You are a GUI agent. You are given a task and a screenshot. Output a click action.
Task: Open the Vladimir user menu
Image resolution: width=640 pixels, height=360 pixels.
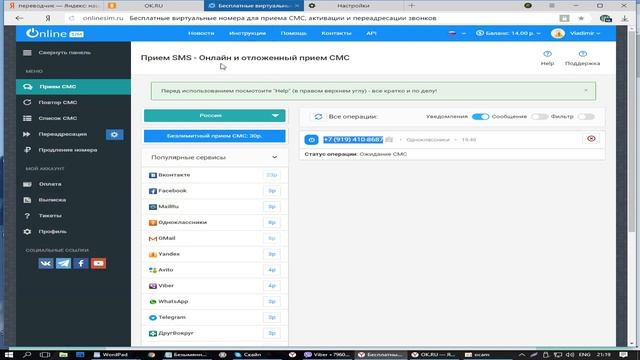pyautogui.click(x=576, y=33)
